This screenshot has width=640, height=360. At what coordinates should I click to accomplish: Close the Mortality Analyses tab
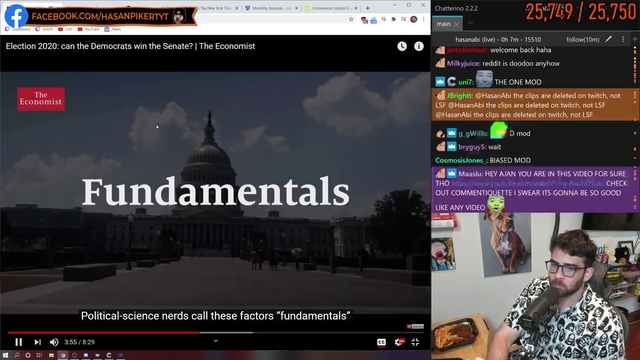click(296, 8)
